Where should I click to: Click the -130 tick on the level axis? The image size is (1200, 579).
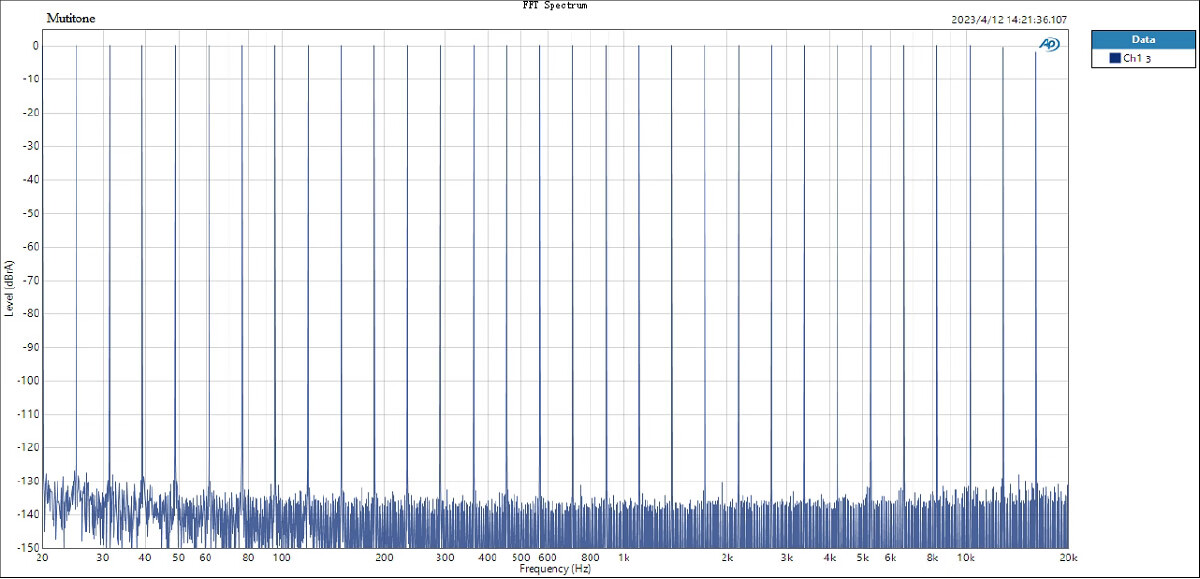click(28, 481)
